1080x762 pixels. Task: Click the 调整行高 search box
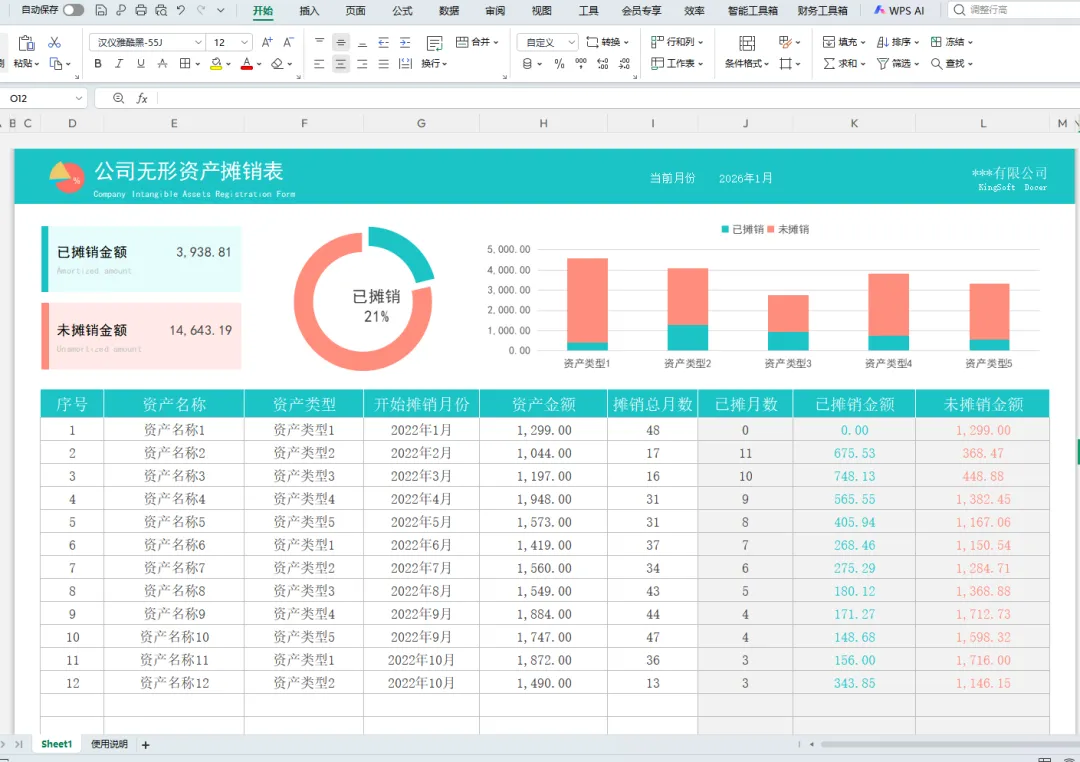tap(1012, 10)
